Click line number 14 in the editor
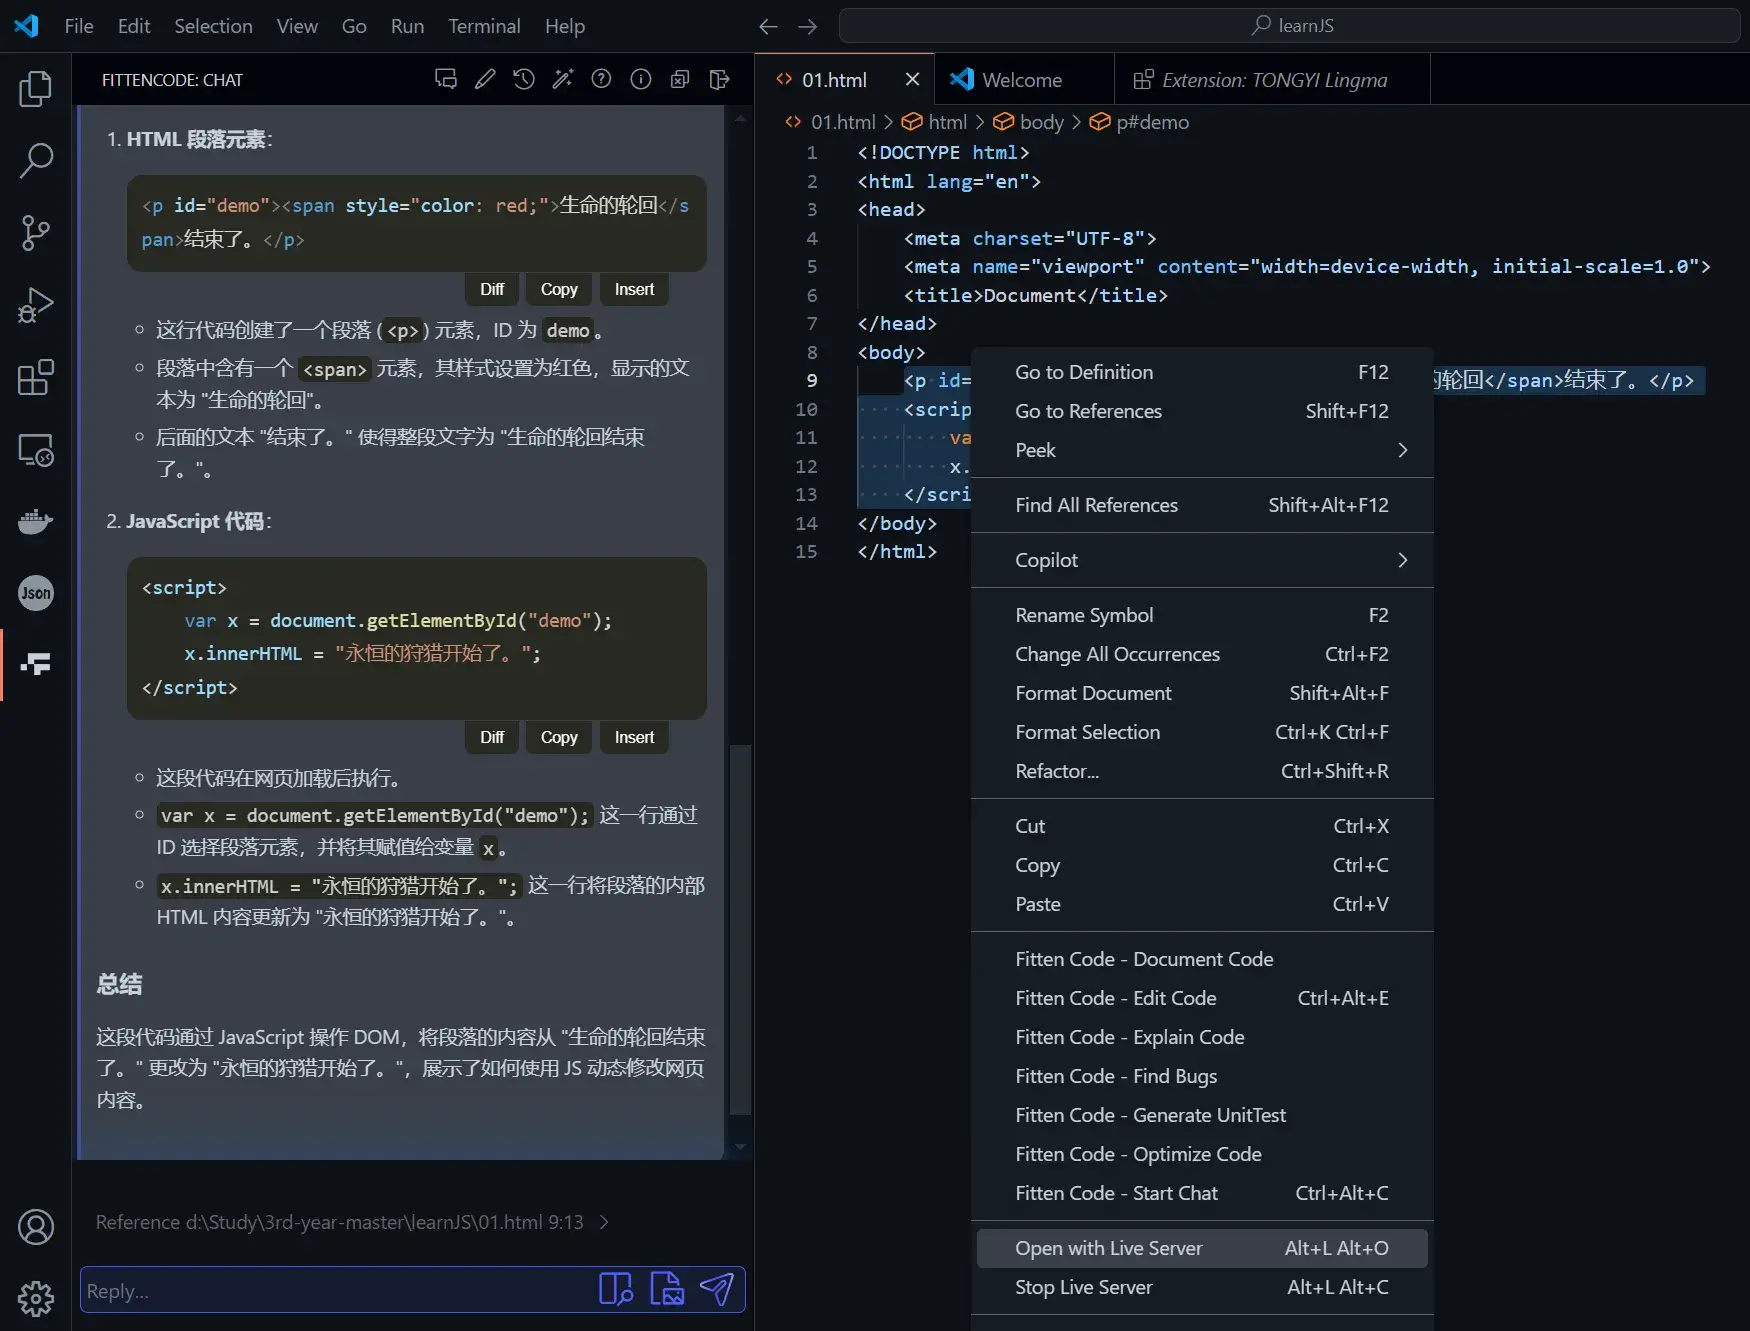 point(806,523)
